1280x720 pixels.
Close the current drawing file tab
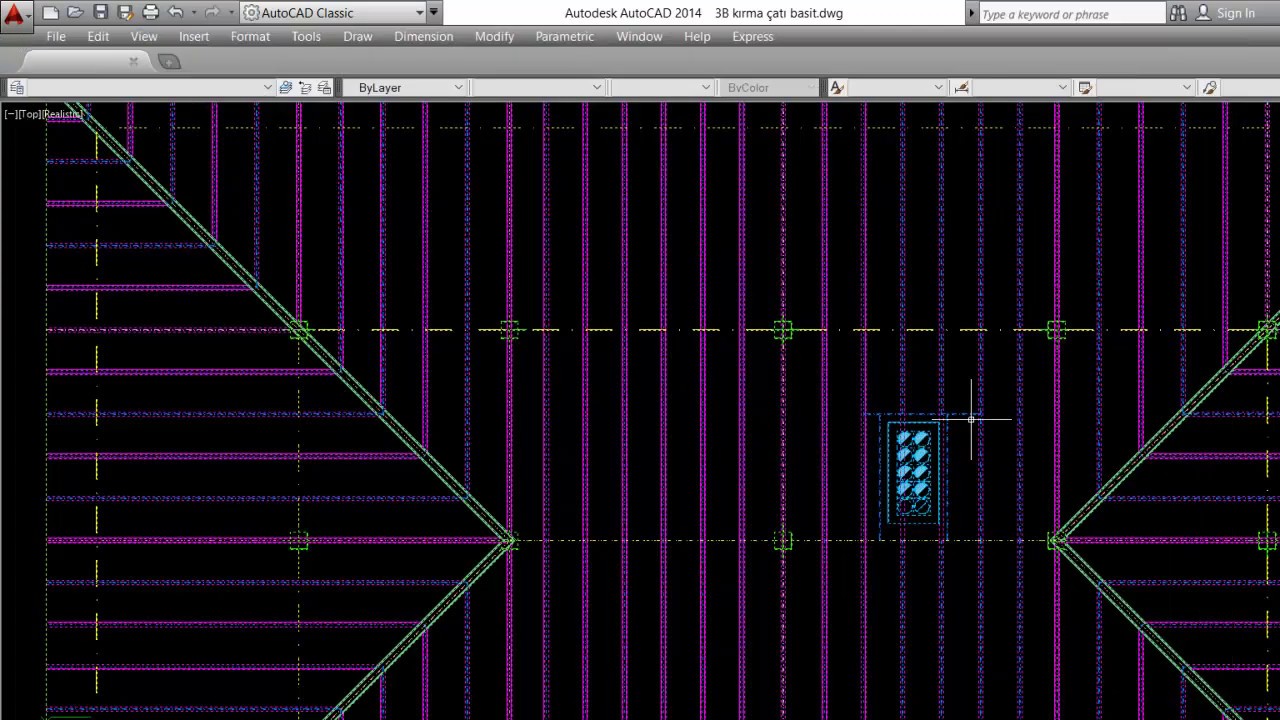pos(134,62)
